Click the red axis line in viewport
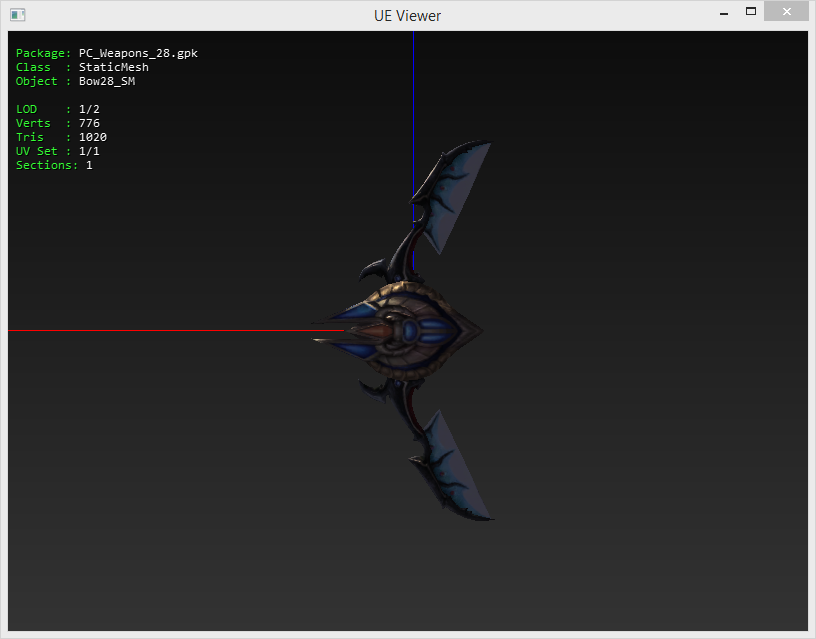 170,330
